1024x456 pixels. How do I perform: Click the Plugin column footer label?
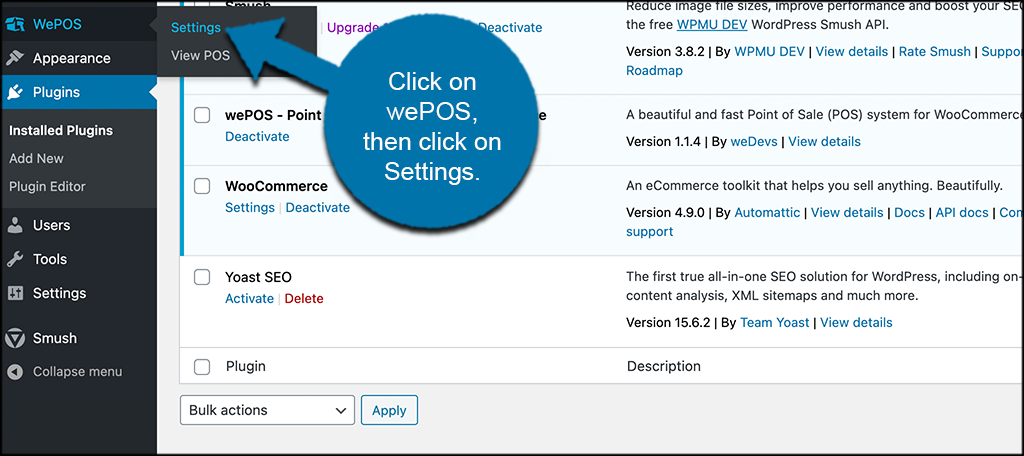pyautogui.click(x=246, y=366)
